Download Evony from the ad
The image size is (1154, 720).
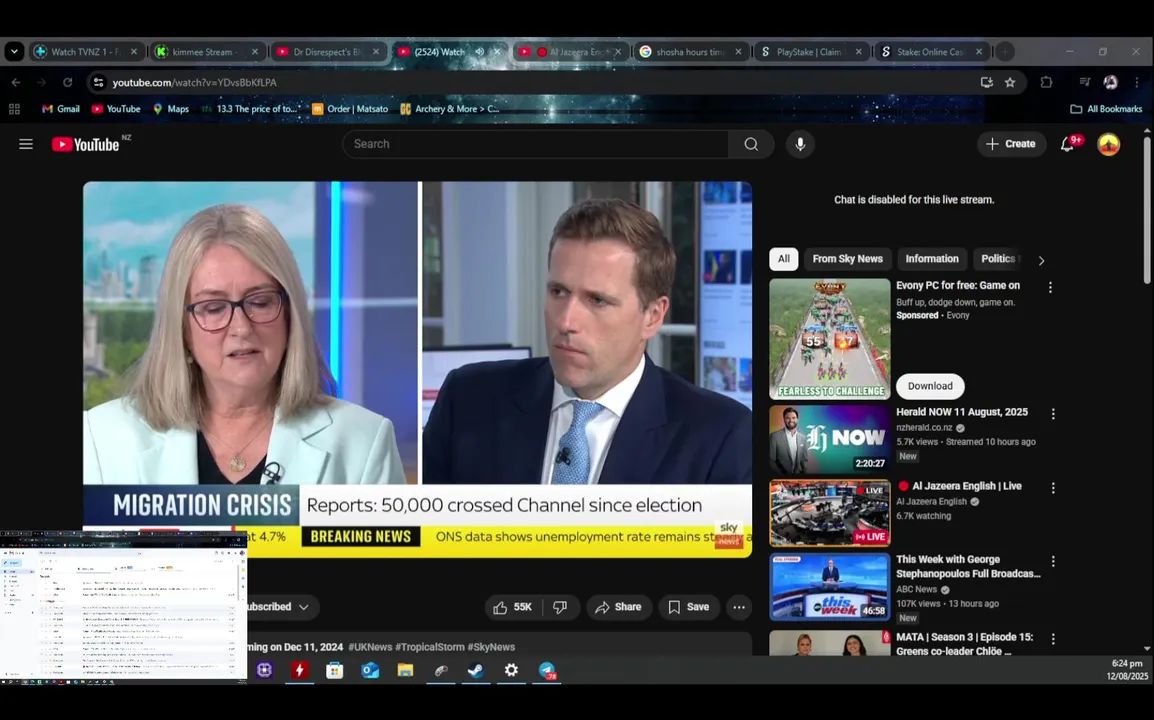tap(930, 387)
